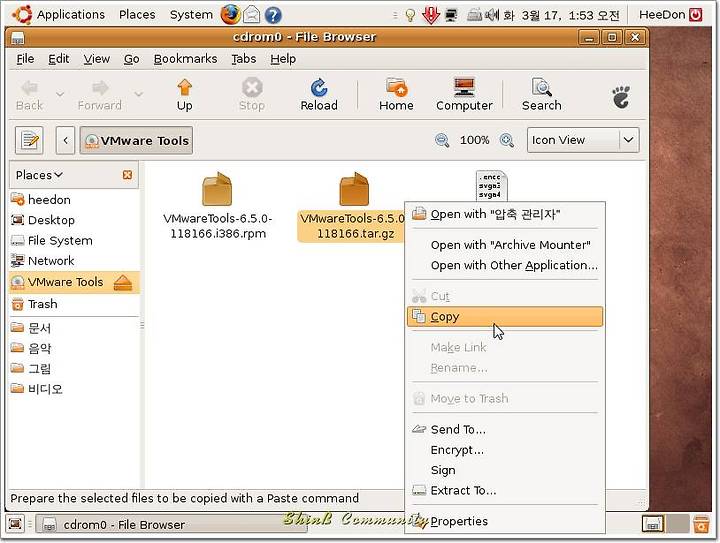Open the Go menu
Screen dimensions: 720x543
[x=131, y=59]
